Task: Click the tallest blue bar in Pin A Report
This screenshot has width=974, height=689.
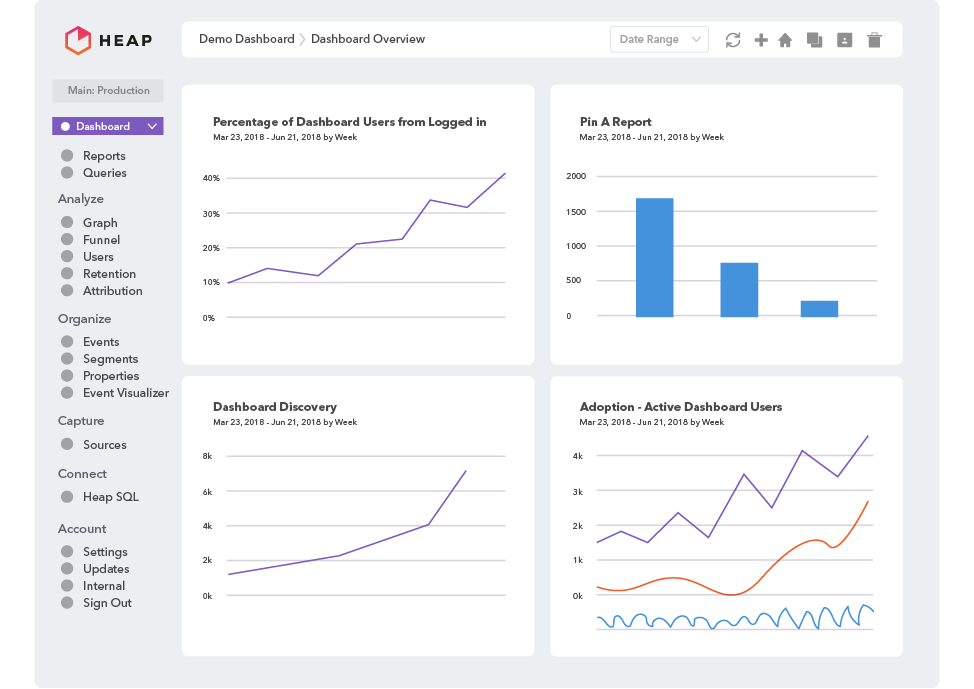Action: point(654,257)
